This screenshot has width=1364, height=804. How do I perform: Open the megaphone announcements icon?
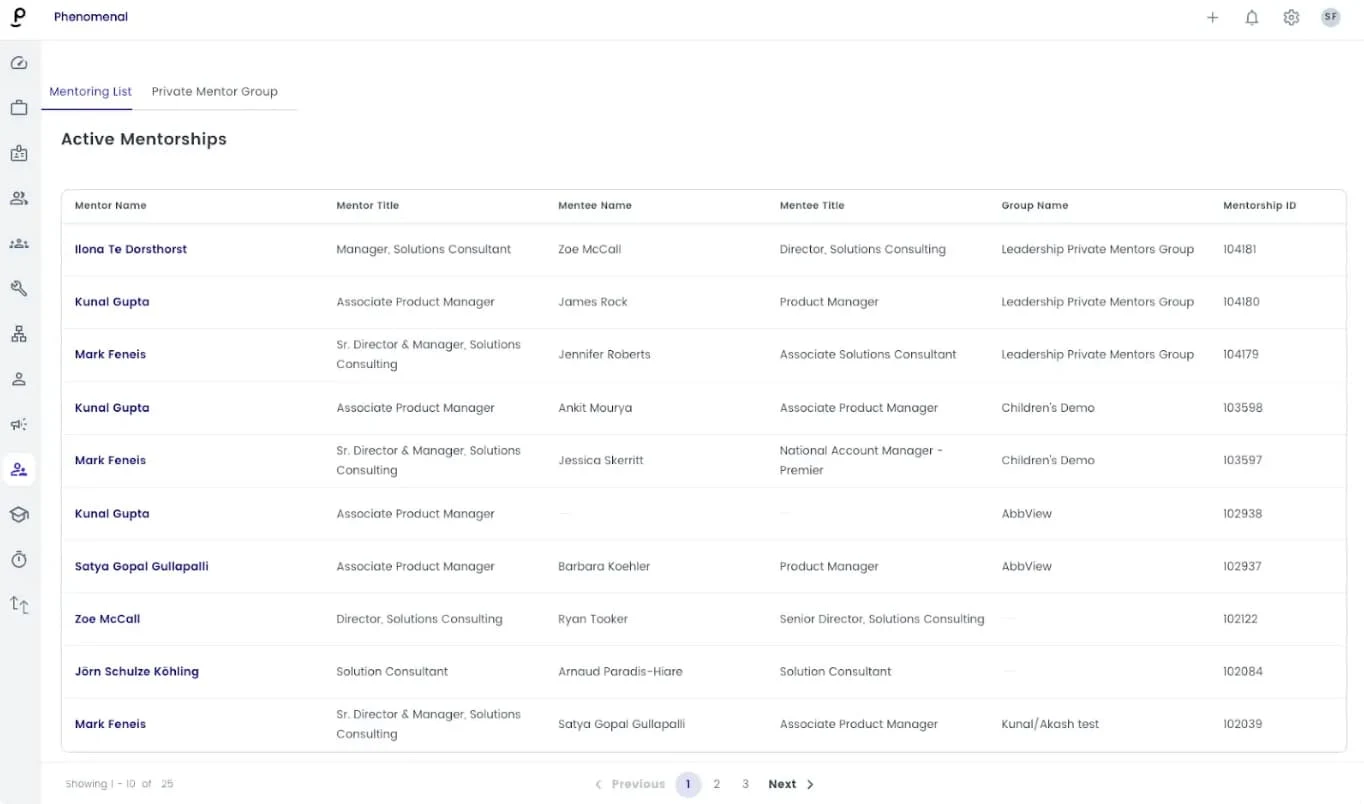19,424
